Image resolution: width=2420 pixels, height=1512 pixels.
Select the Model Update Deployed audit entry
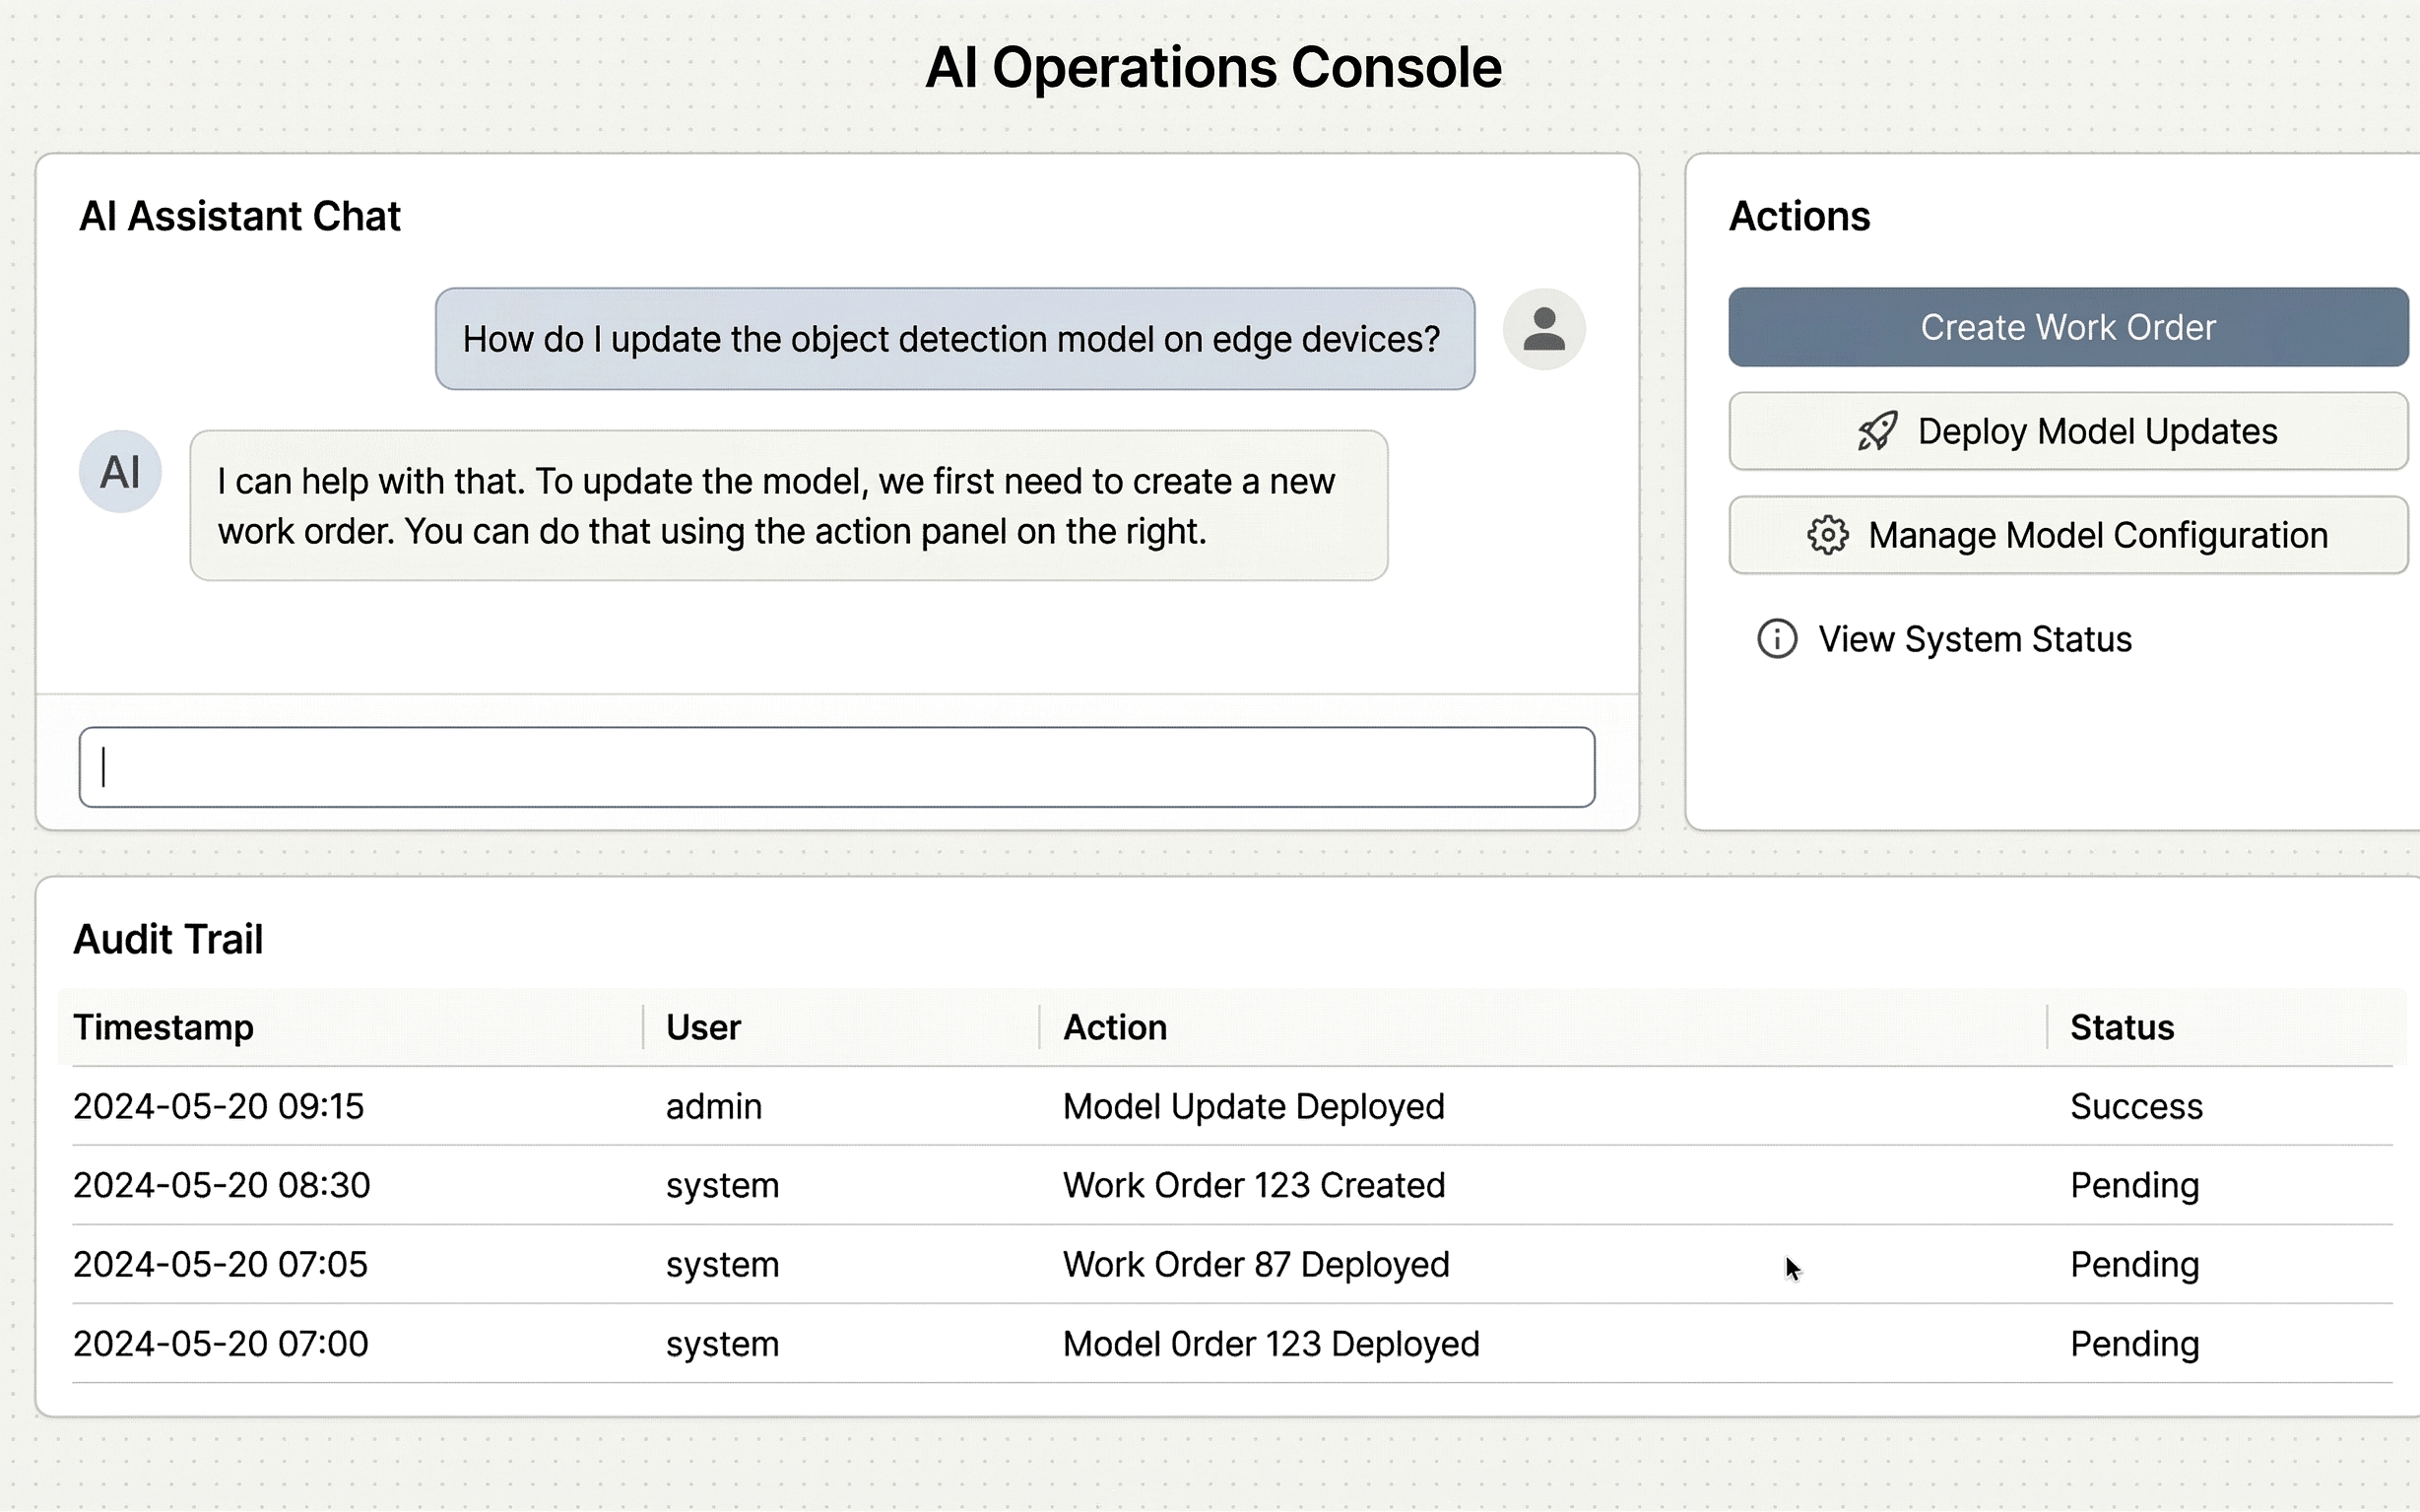[1253, 1106]
